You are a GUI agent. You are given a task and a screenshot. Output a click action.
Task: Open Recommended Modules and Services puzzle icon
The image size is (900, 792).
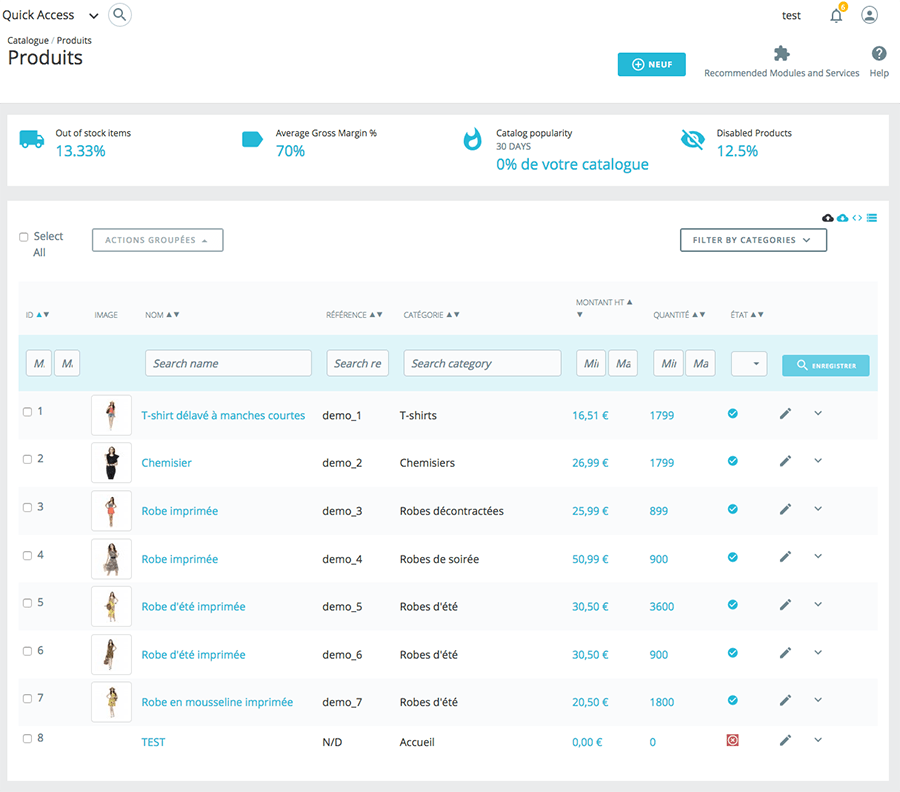(x=781, y=54)
